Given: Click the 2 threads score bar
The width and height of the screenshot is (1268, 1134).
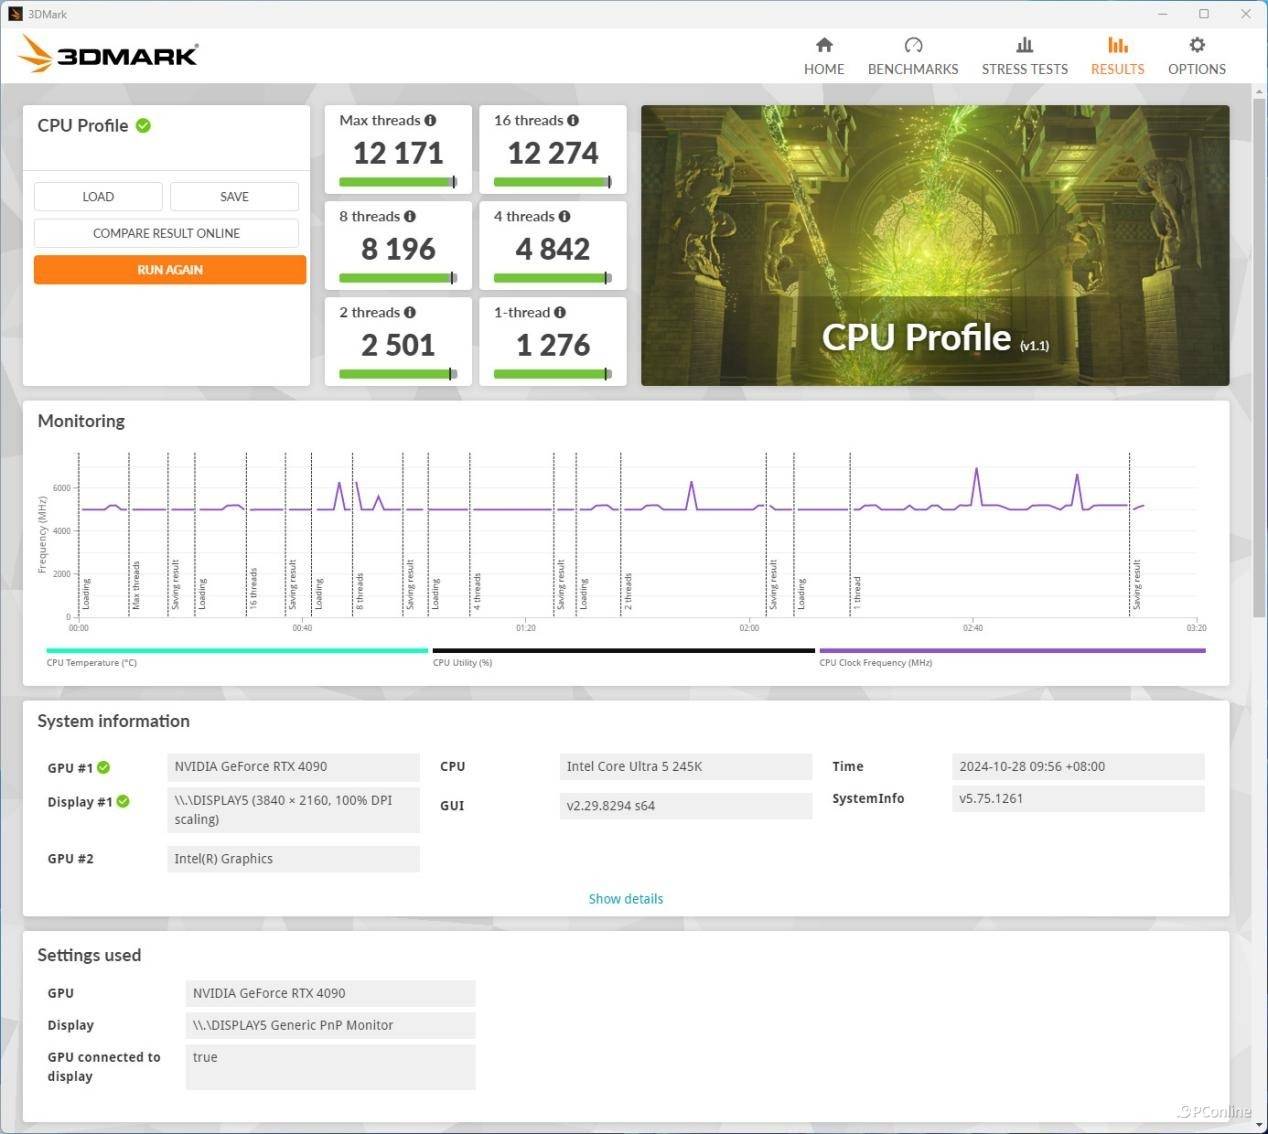Looking at the screenshot, I should coord(398,374).
